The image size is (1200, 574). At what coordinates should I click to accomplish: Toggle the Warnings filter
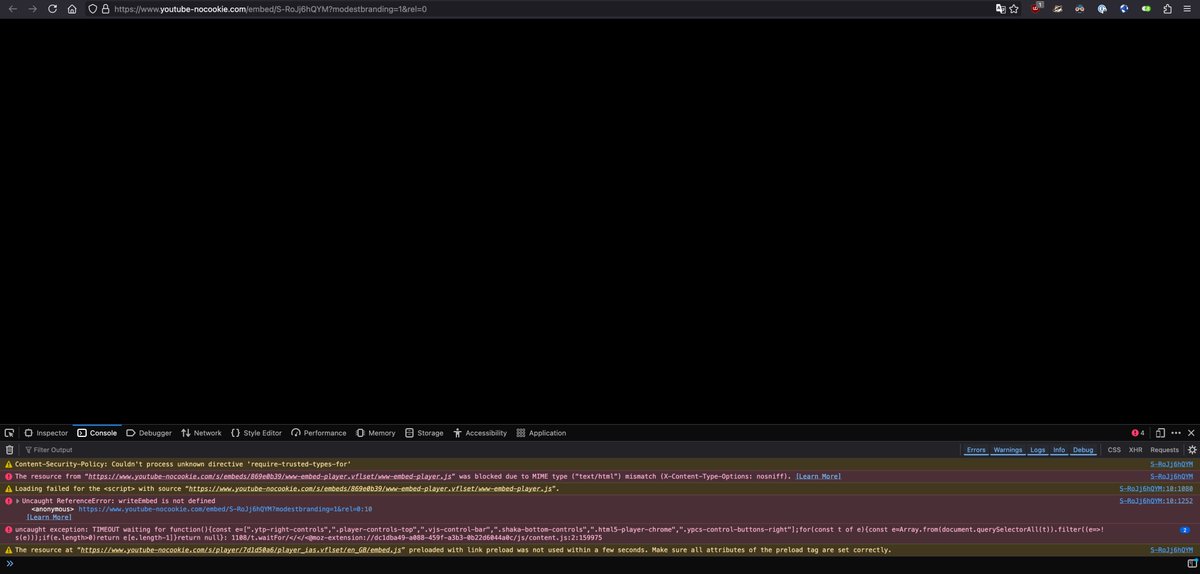[x=1008, y=450]
